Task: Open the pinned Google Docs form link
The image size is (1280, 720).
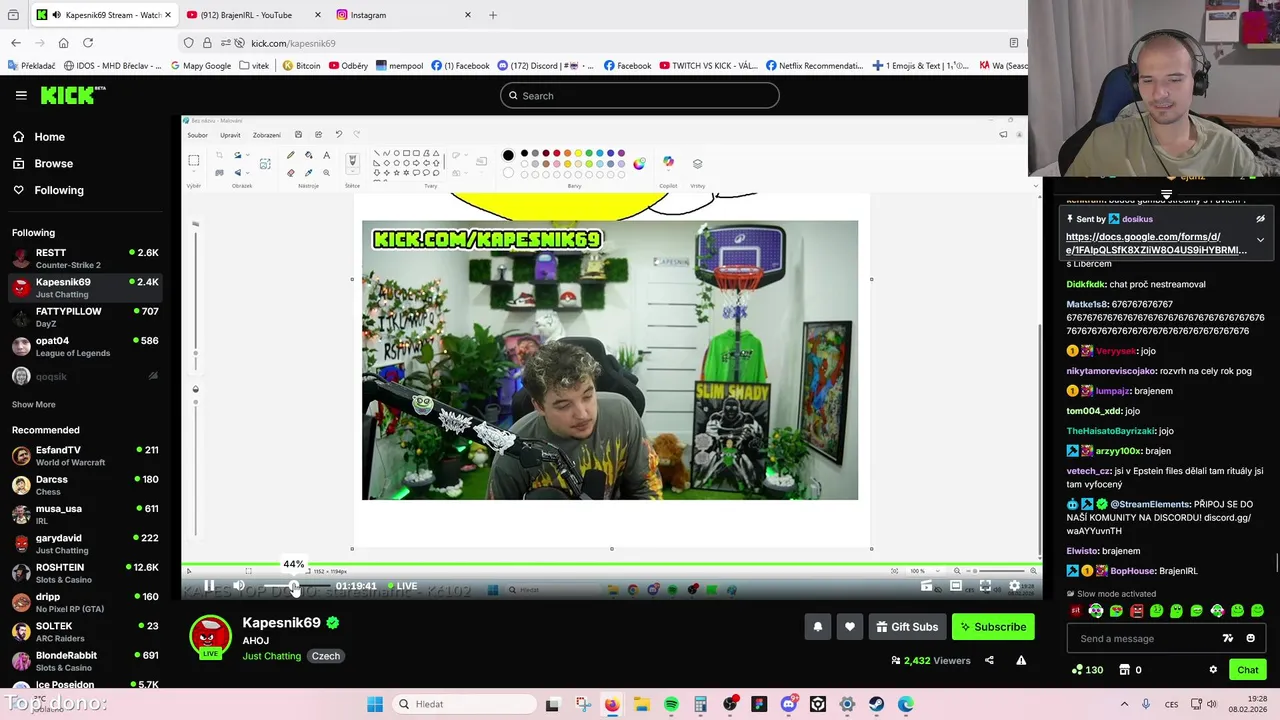Action: [1156, 244]
